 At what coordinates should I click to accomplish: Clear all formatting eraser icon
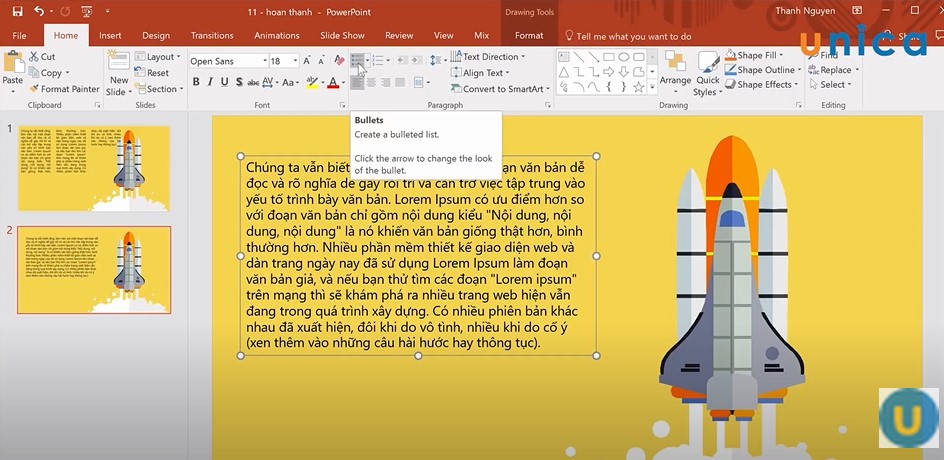point(340,61)
